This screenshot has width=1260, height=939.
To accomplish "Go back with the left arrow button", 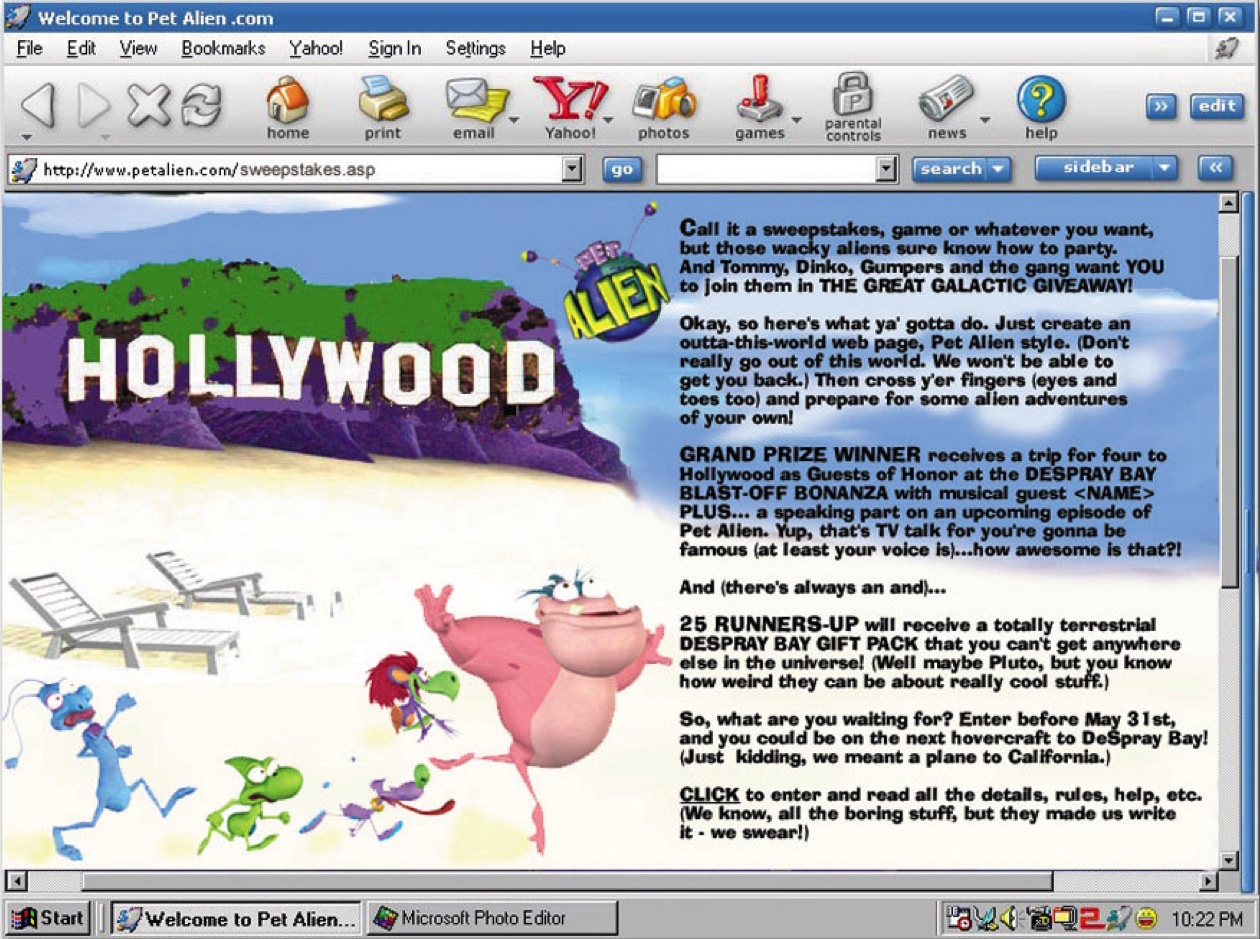I will (37, 105).
